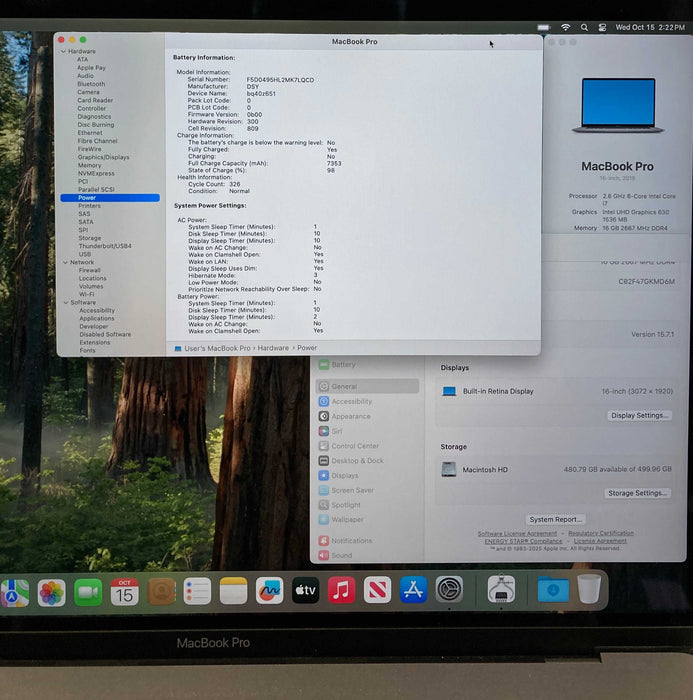Collapse the Network section in sidebar
Viewport: 693px width, 700px height.
(x=63, y=262)
